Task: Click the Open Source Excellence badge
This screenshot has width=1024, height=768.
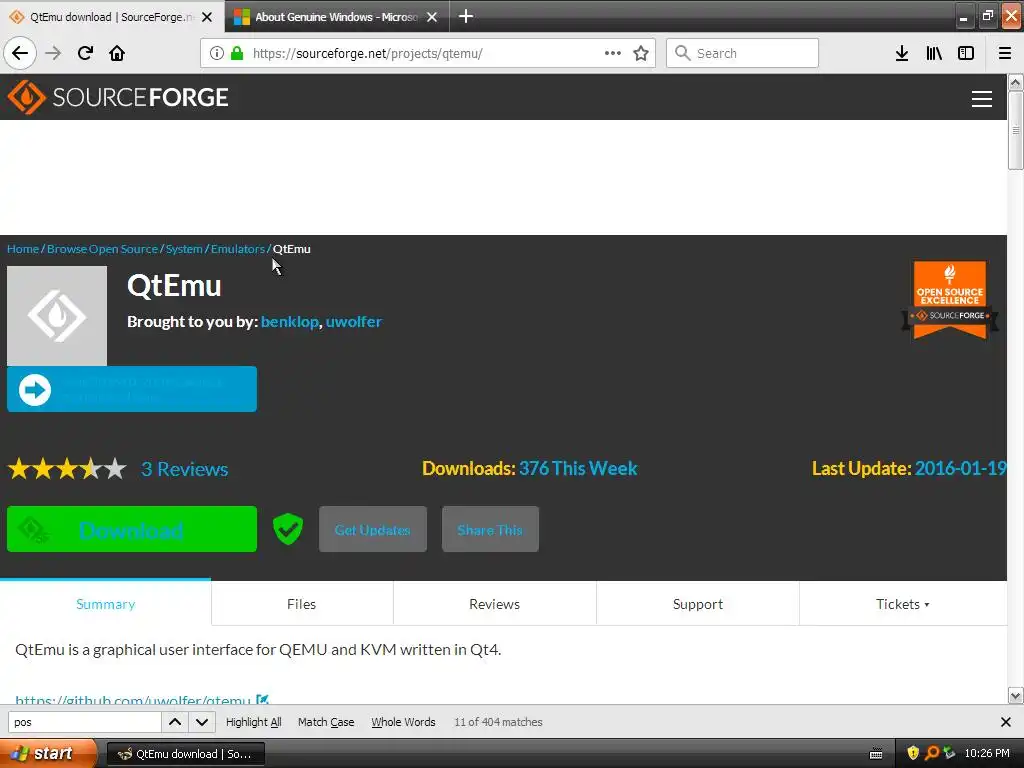Action: [x=950, y=300]
